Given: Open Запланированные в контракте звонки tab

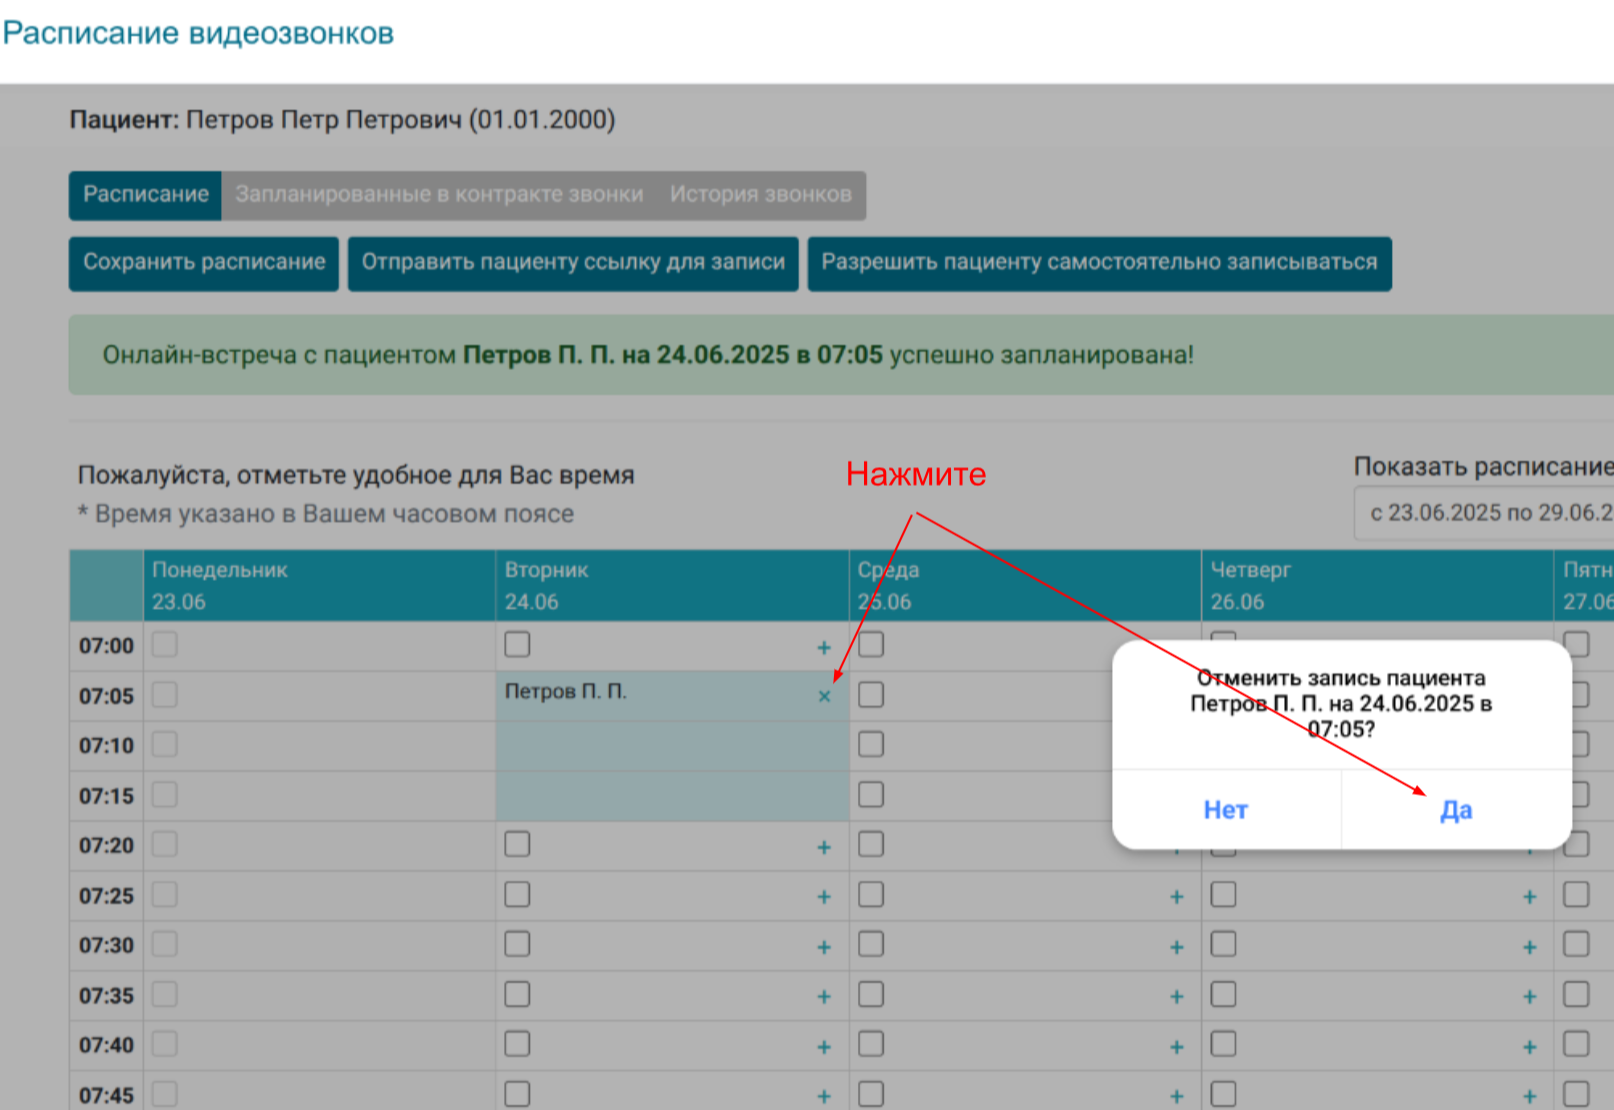Looking at the screenshot, I should (x=439, y=195).
